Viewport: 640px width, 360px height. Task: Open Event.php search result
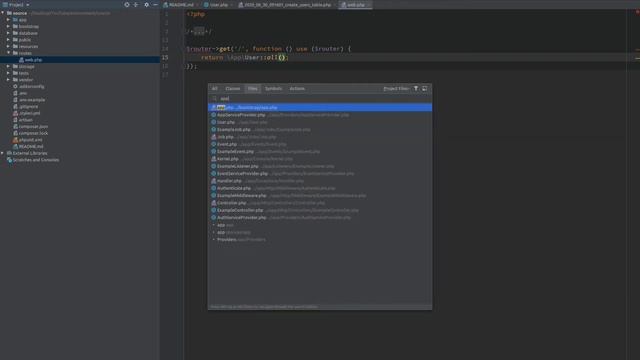click(x=320, y=144)
